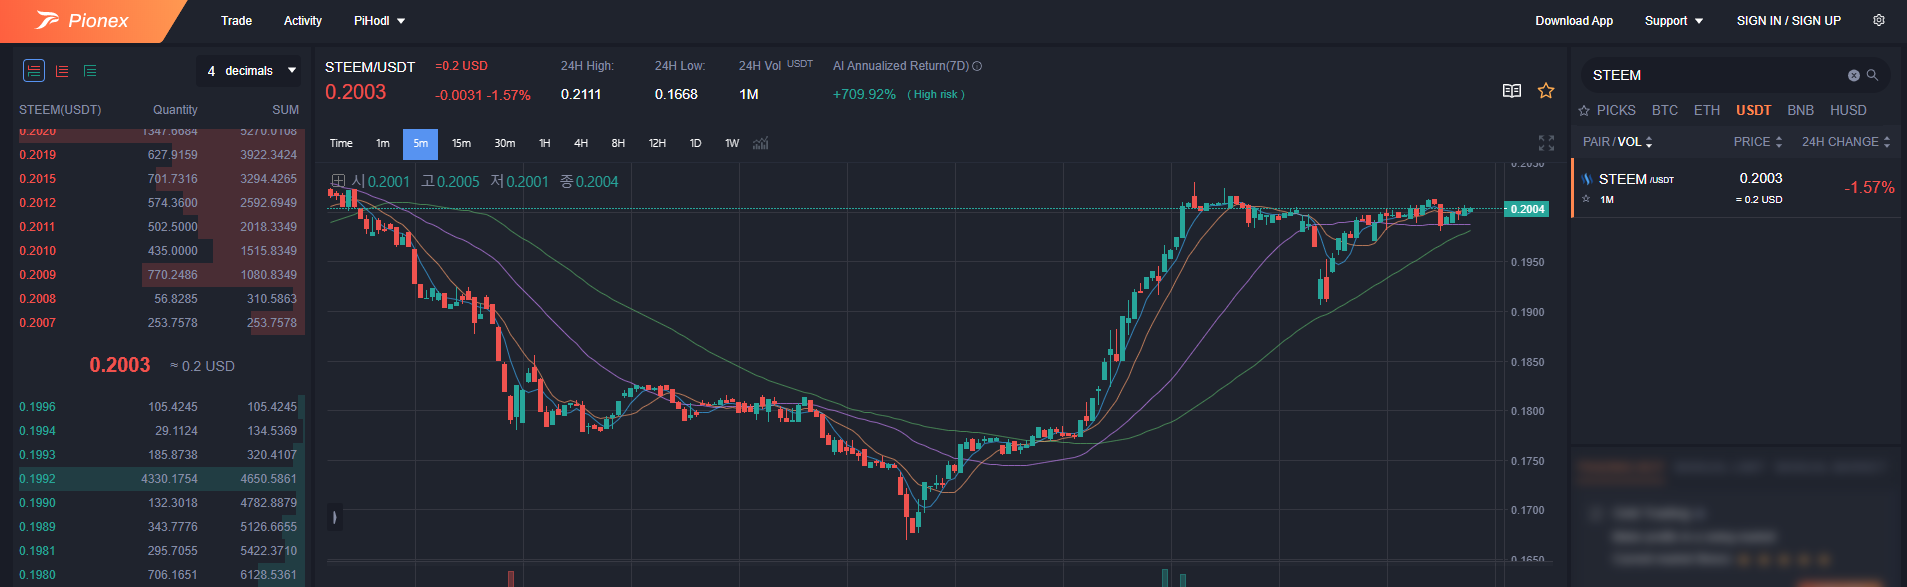Click buy order price 0.1980
1907x587 pixels.
(38, 575)
